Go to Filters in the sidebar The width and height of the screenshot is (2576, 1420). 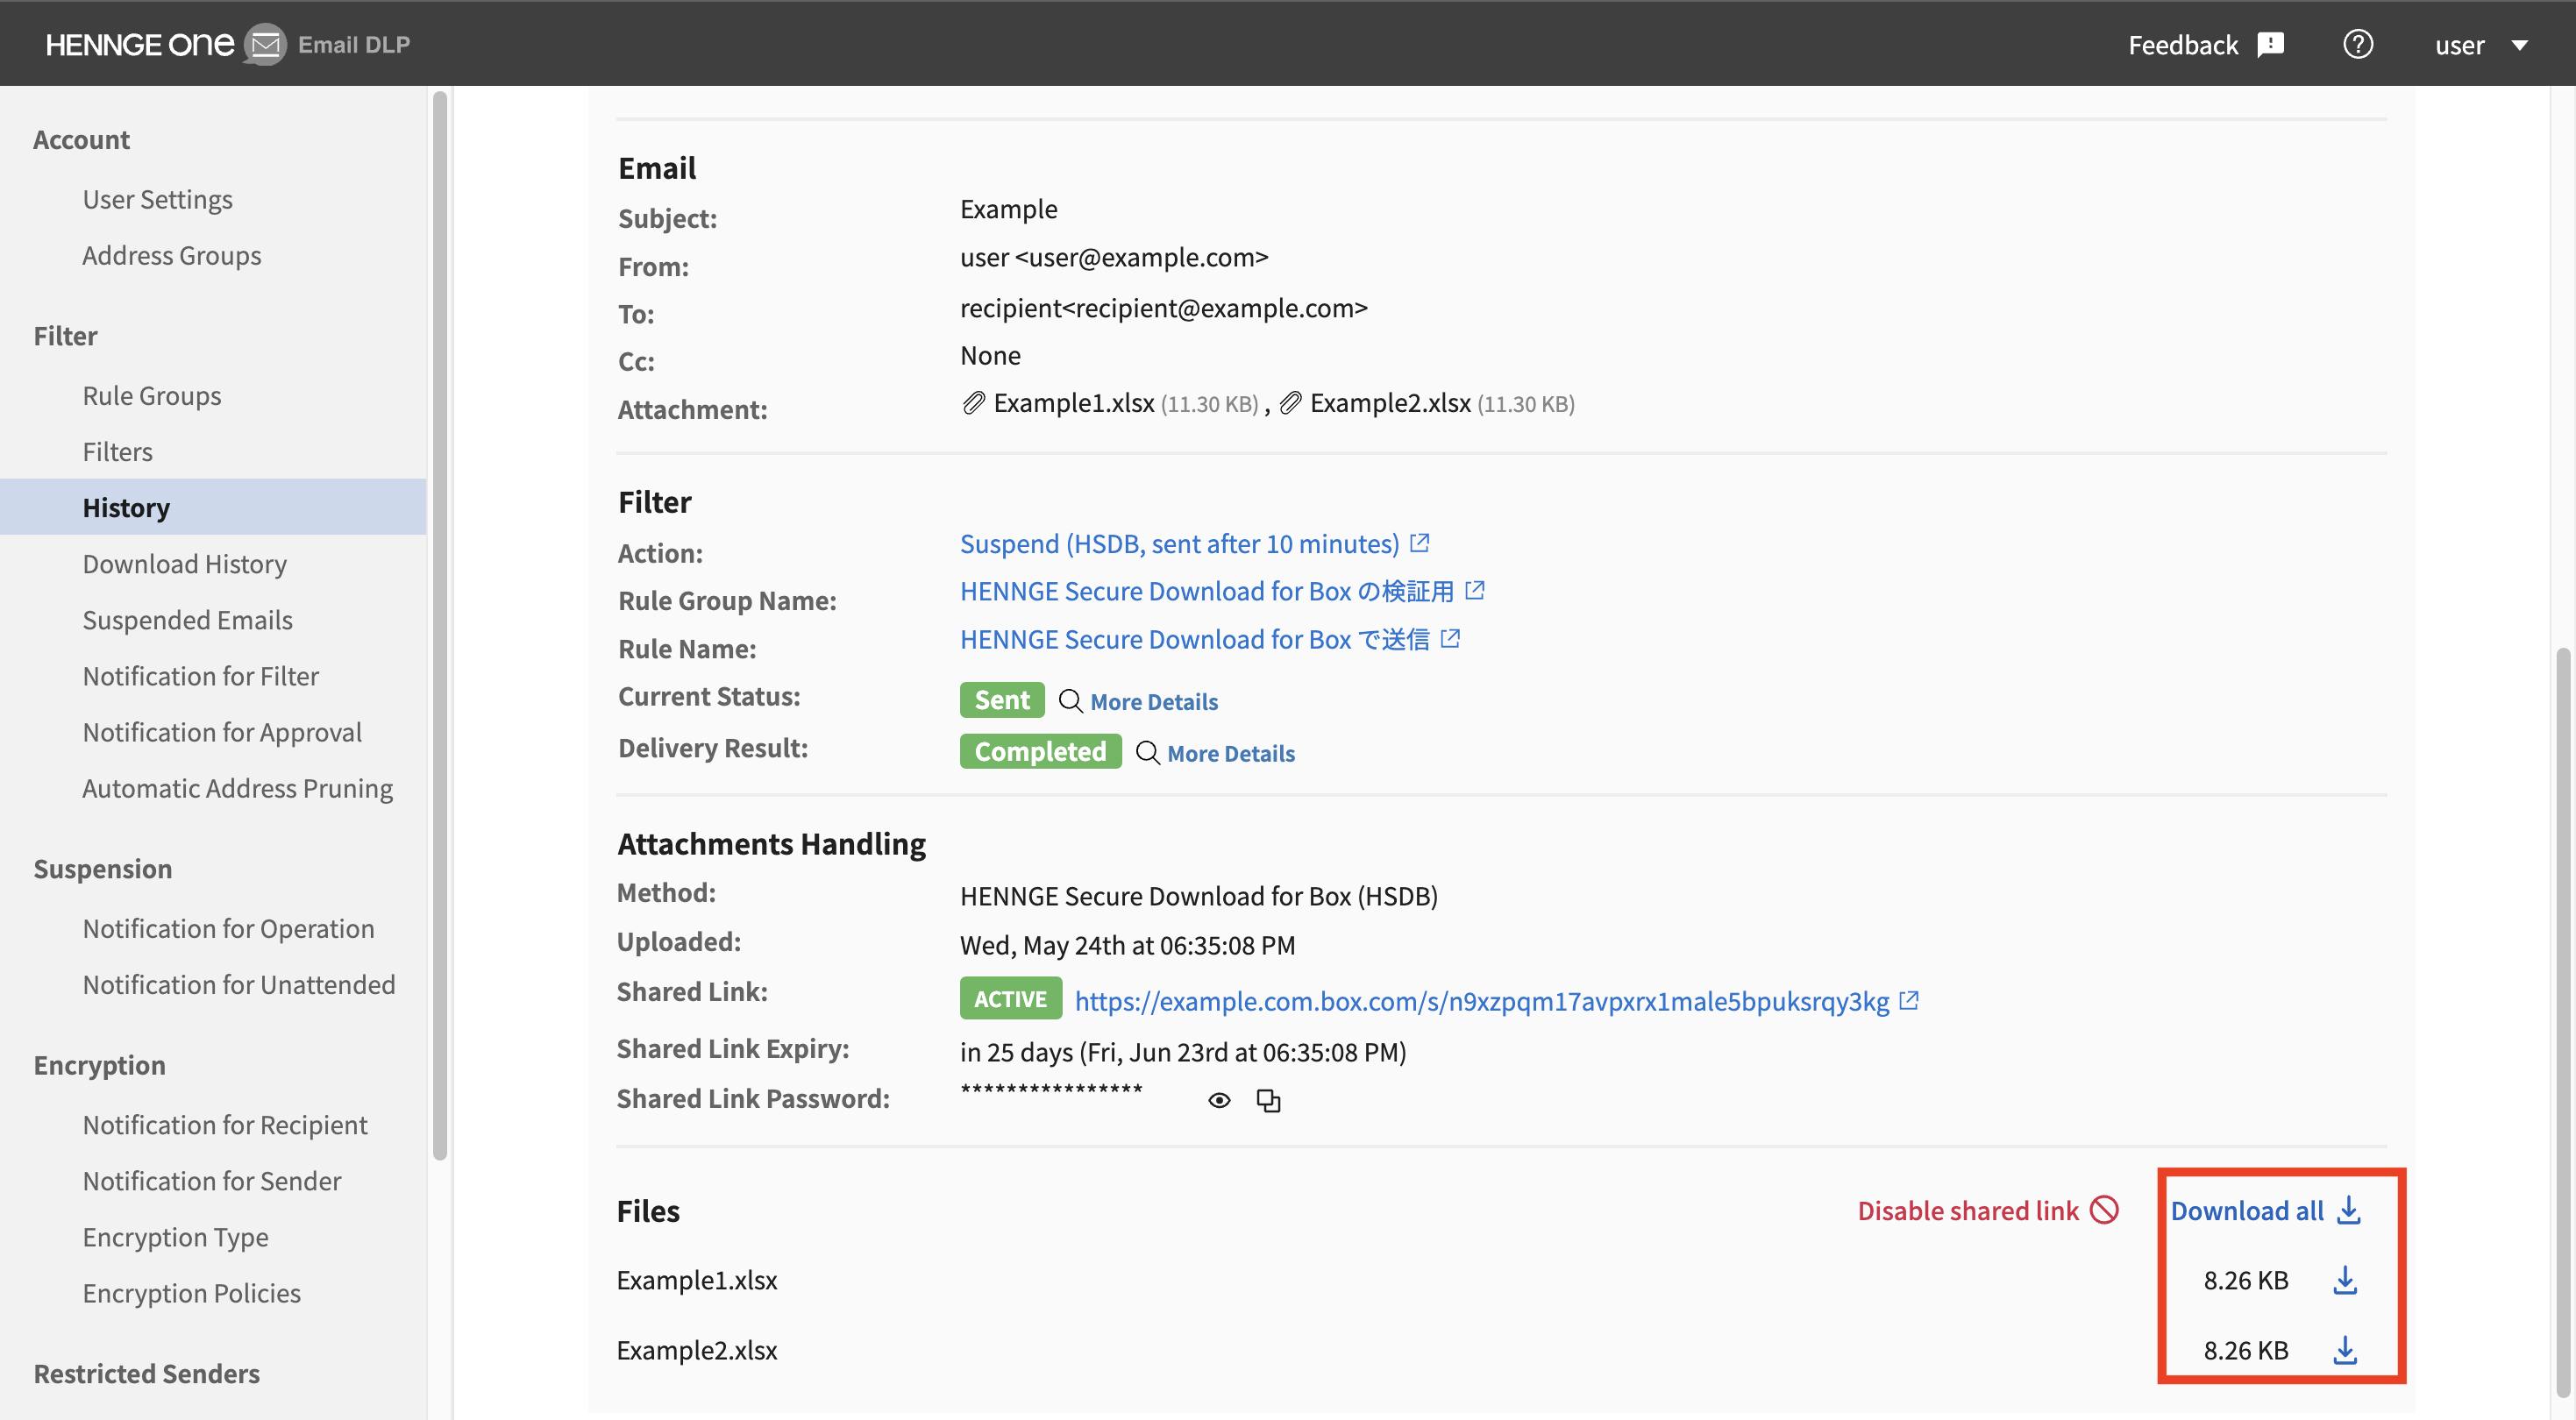(x=117, y=451)
